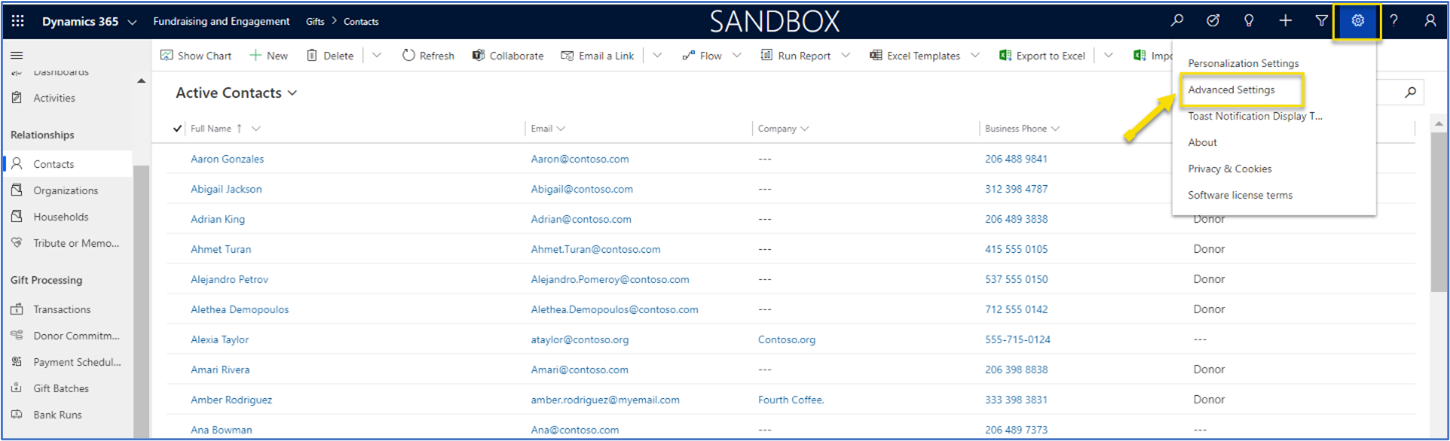Select Toast Notification Display Time item
Viewport: 1450px width, 441px height.
(x=1255, y=116)
